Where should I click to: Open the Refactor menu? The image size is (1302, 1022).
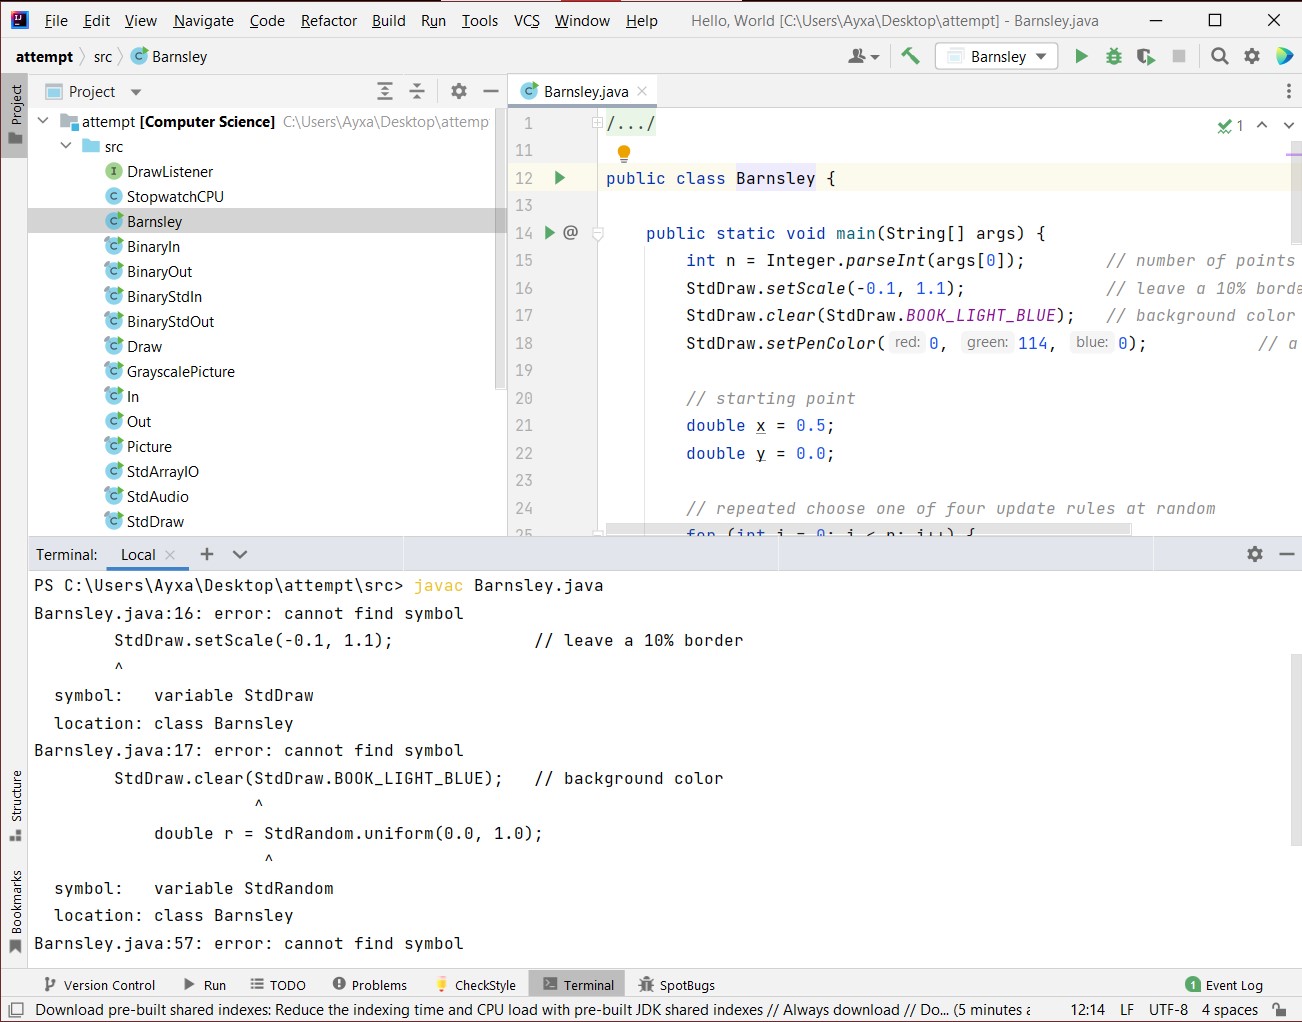(x=329, y=20)
